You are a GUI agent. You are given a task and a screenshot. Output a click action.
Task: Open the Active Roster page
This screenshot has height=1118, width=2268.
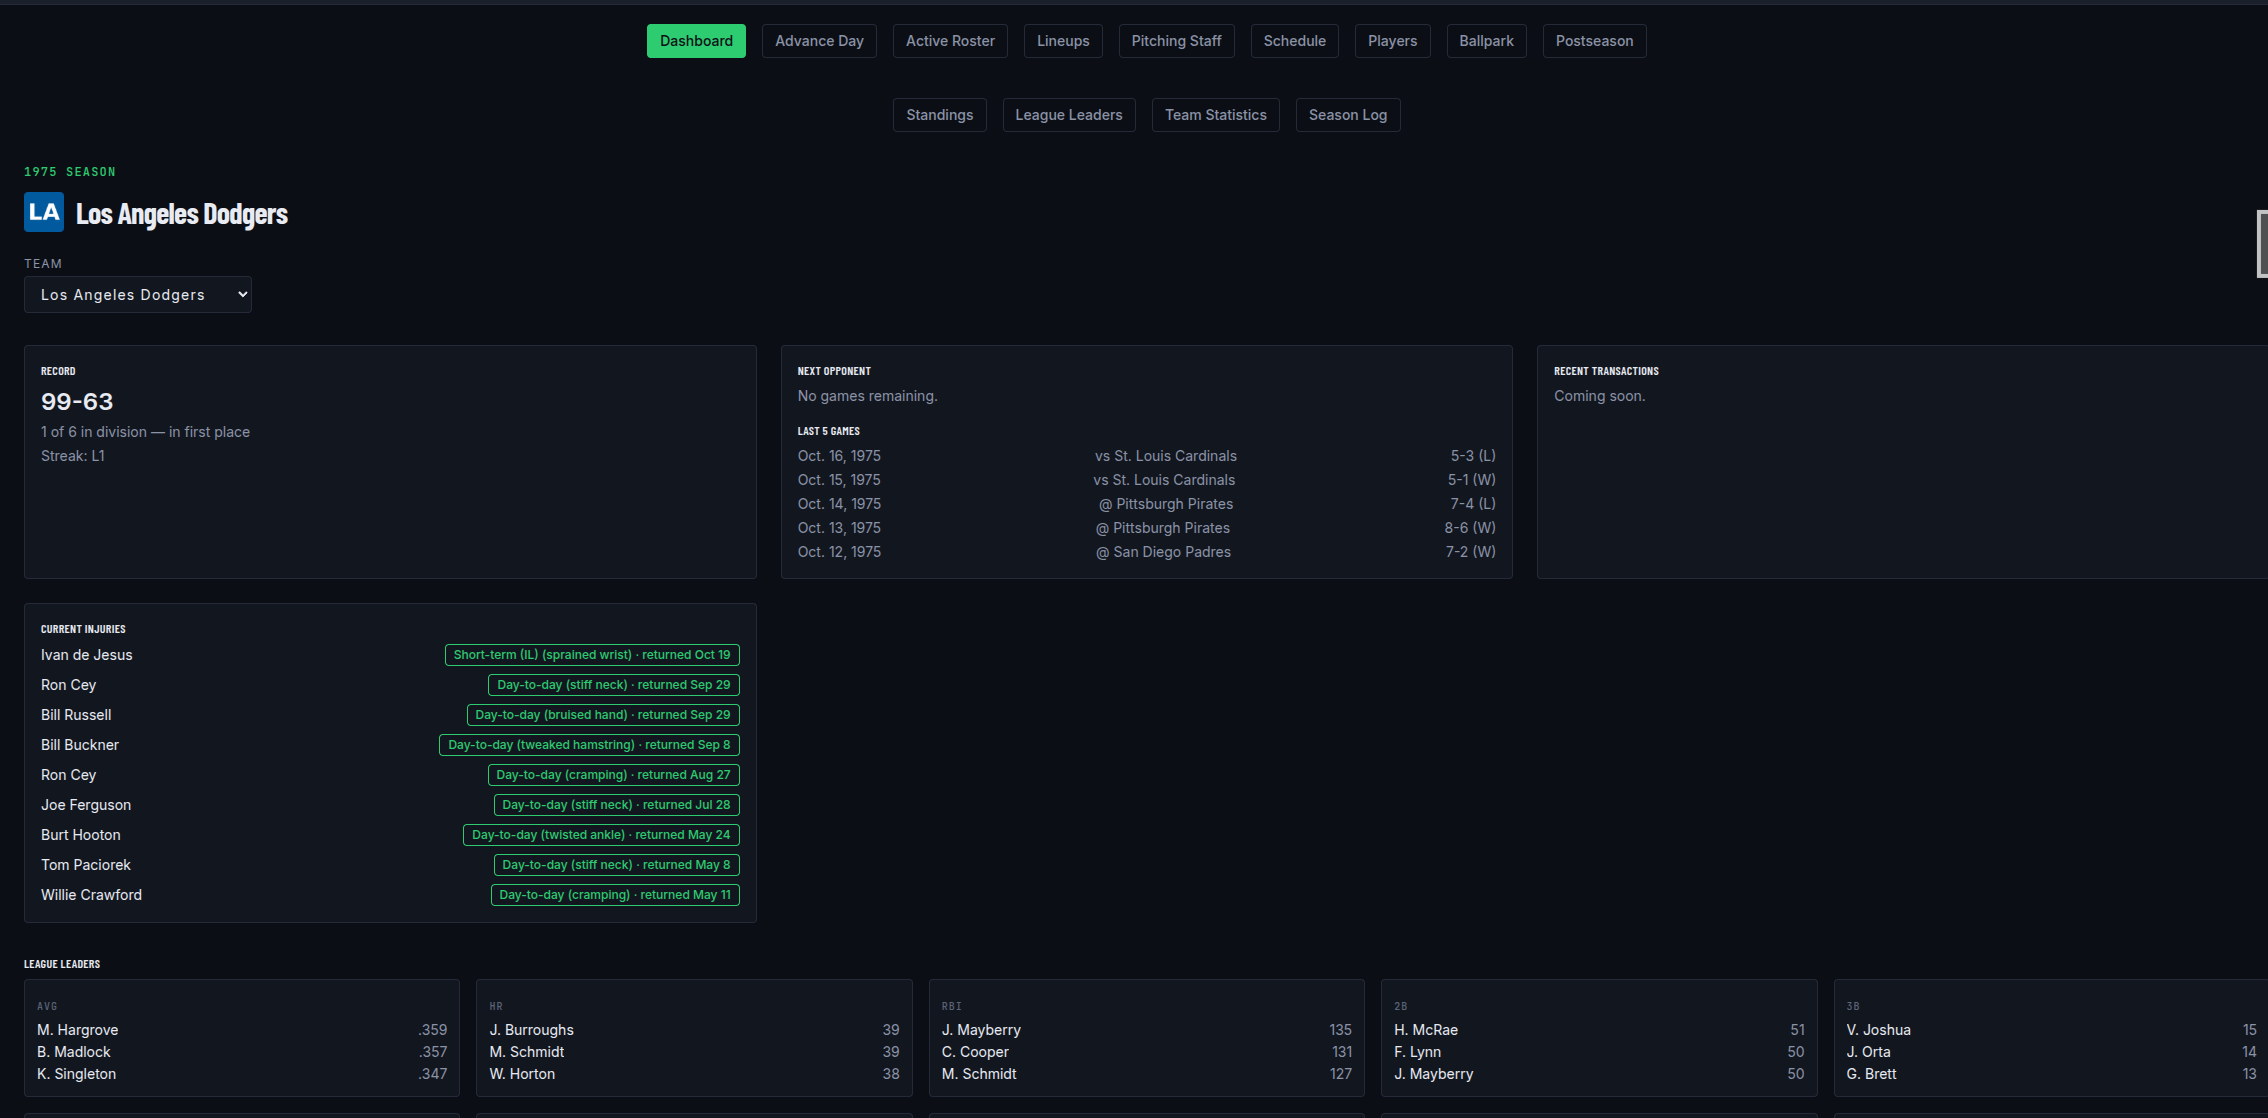[950, 41]
